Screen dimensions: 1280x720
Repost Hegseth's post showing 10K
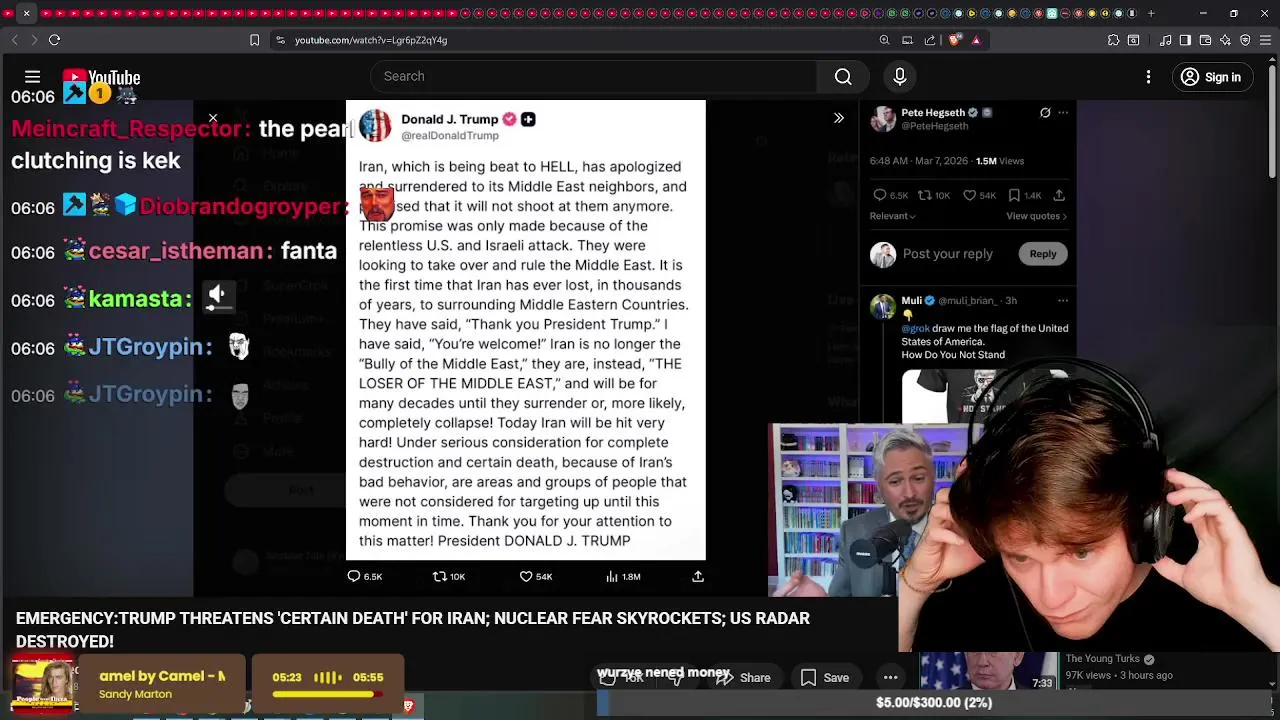934,195
